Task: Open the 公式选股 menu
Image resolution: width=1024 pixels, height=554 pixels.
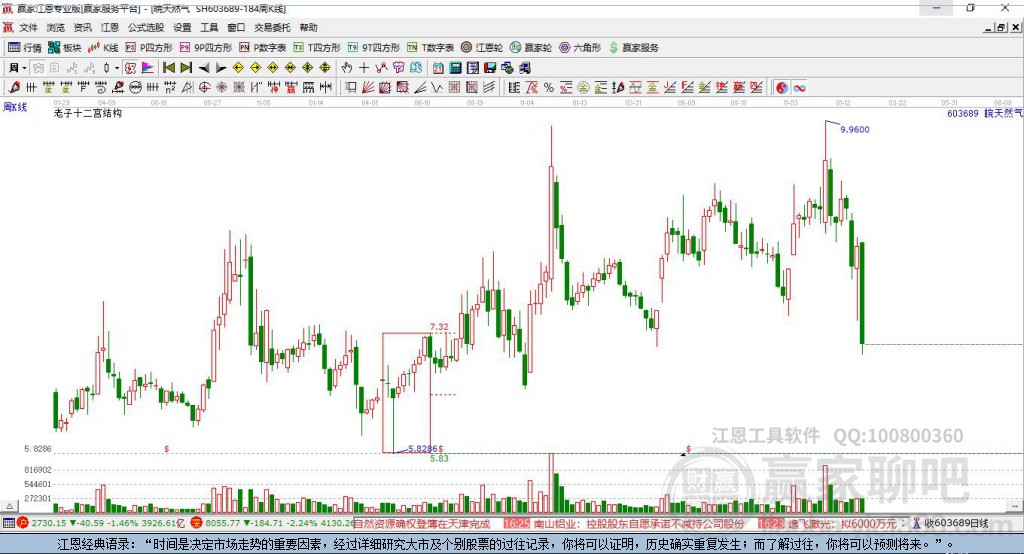Action: coord(146,27)
